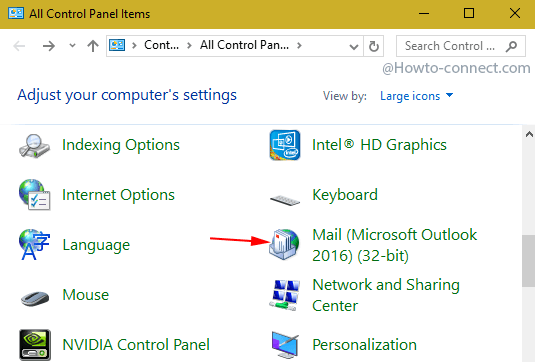Click the Refresh button
Screen dimensions: 535x362
[x=374, y=46]
